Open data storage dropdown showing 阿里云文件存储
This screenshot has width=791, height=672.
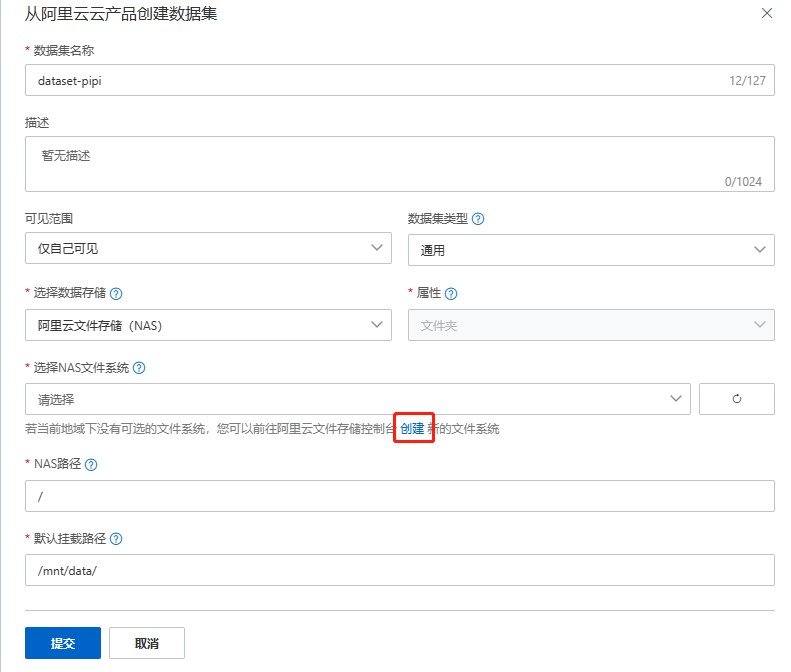click(x=208, y=324)
